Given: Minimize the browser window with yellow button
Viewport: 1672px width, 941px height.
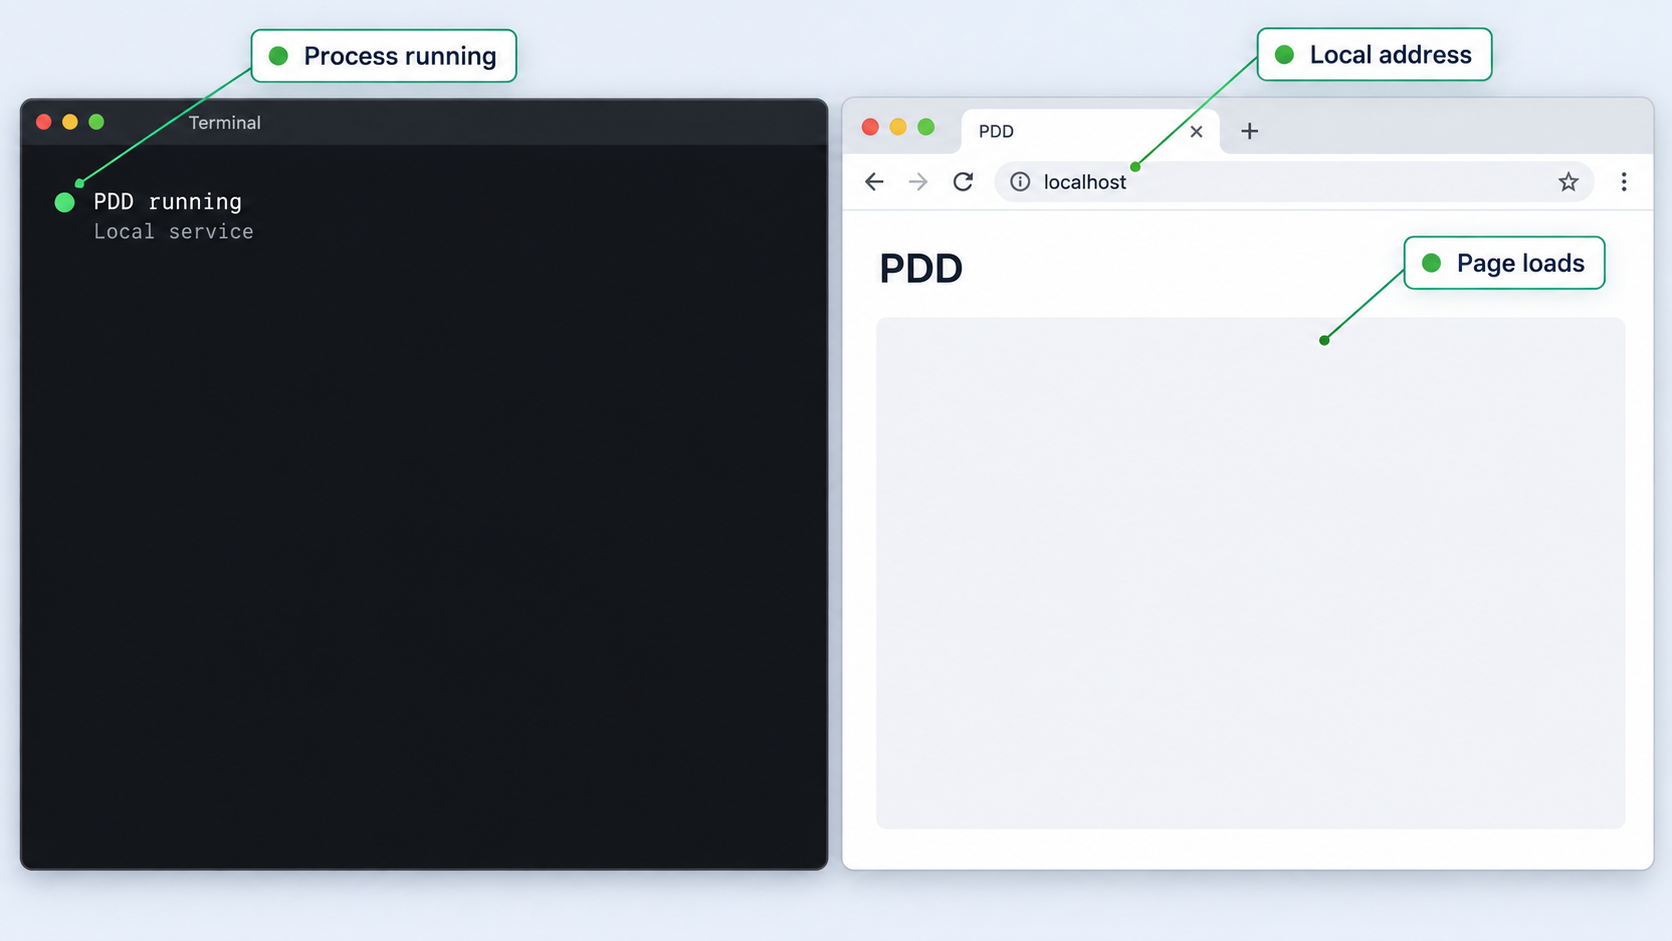Looking at the screenshot, I should [898, 127].
